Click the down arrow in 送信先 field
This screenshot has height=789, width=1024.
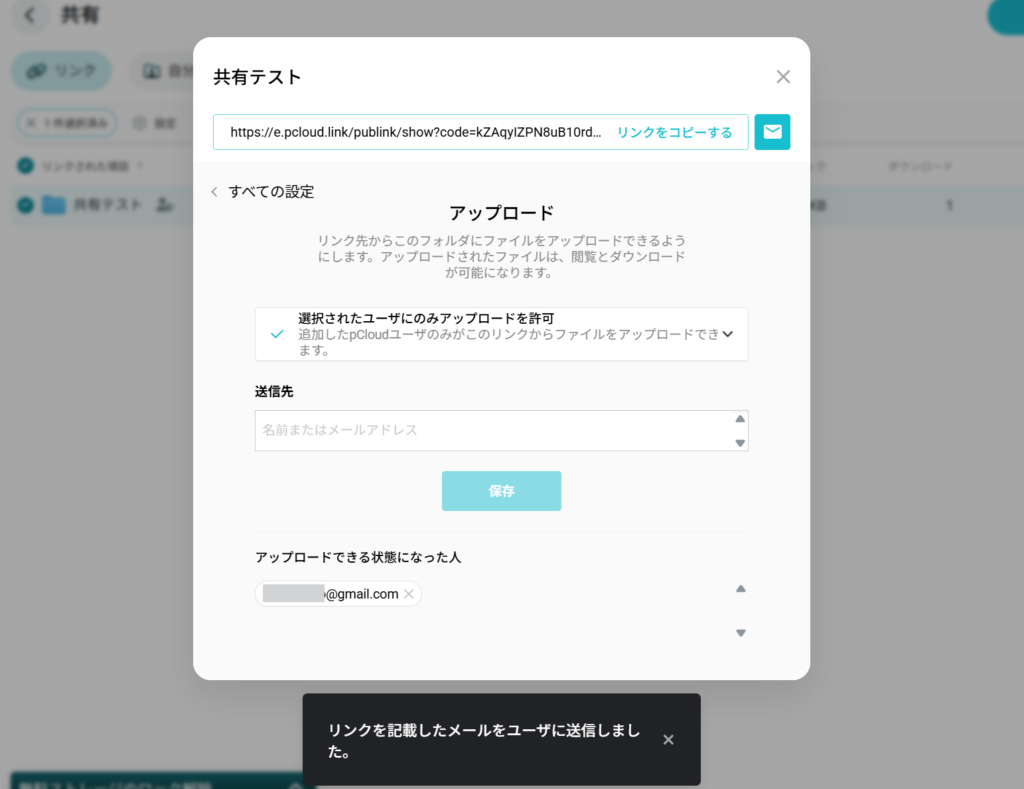(740, 442)
